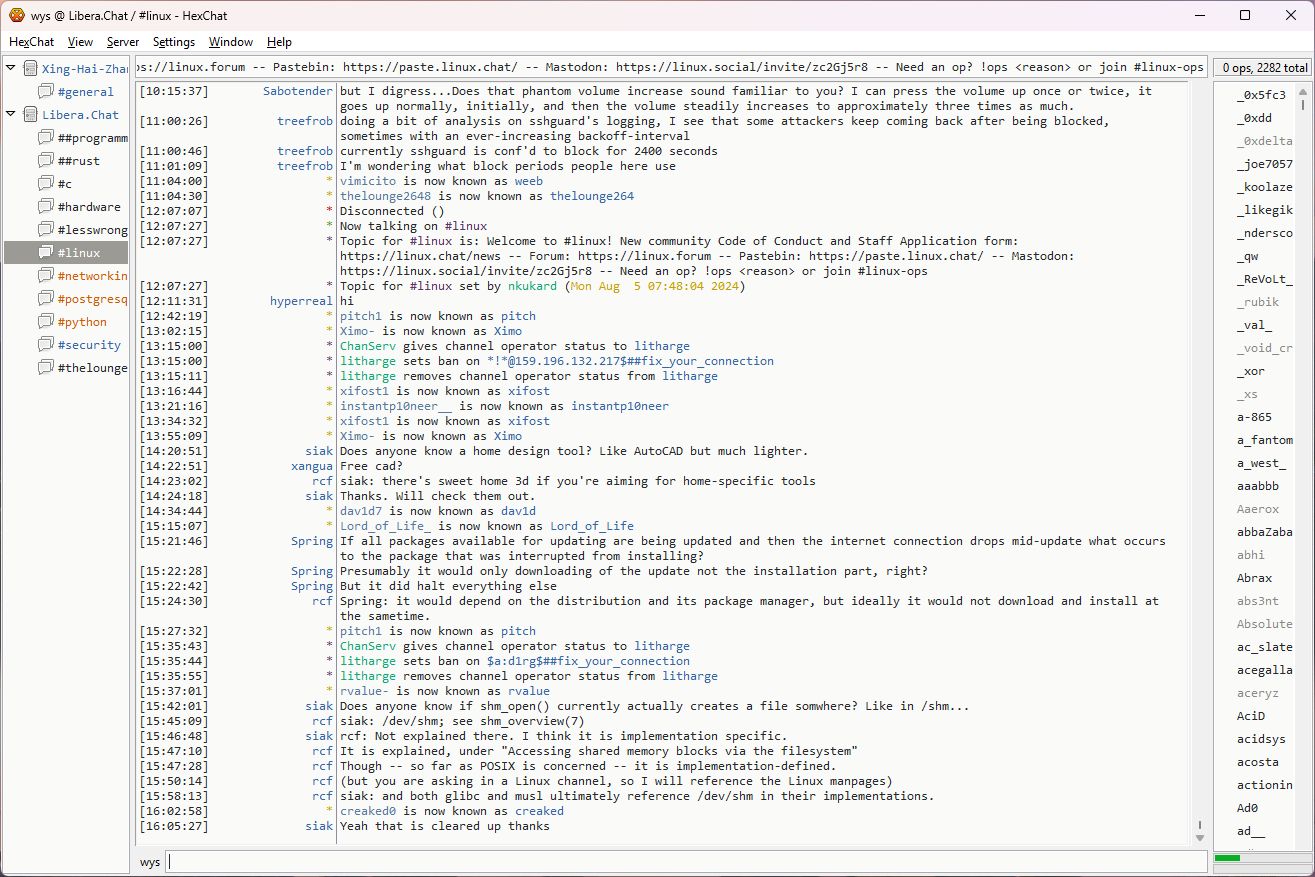The width and height of the screenshot is (1315, 877).
Task: Select user Abrax in user list
Action: [1254, 578]
